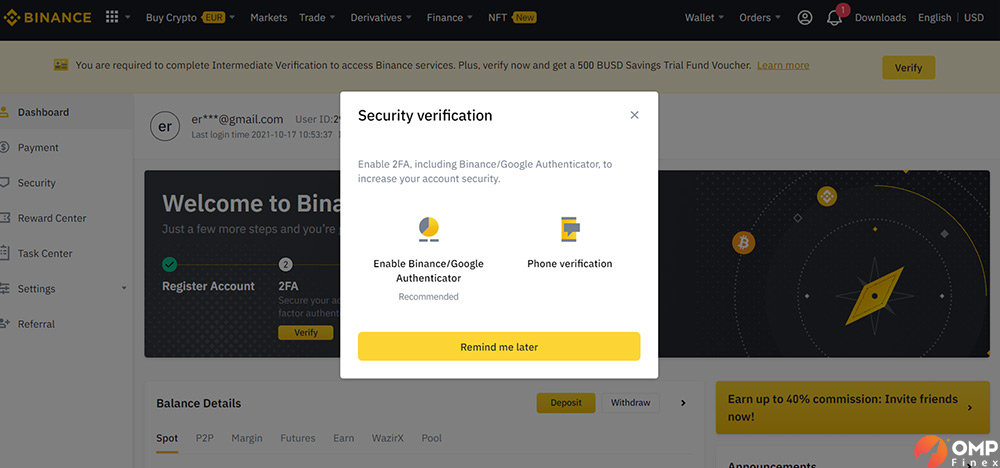The height and width of the screenshot is (468, 1000).
Task: Open the user profile icon
Action: pyautogui.click(x=805, y=18)
